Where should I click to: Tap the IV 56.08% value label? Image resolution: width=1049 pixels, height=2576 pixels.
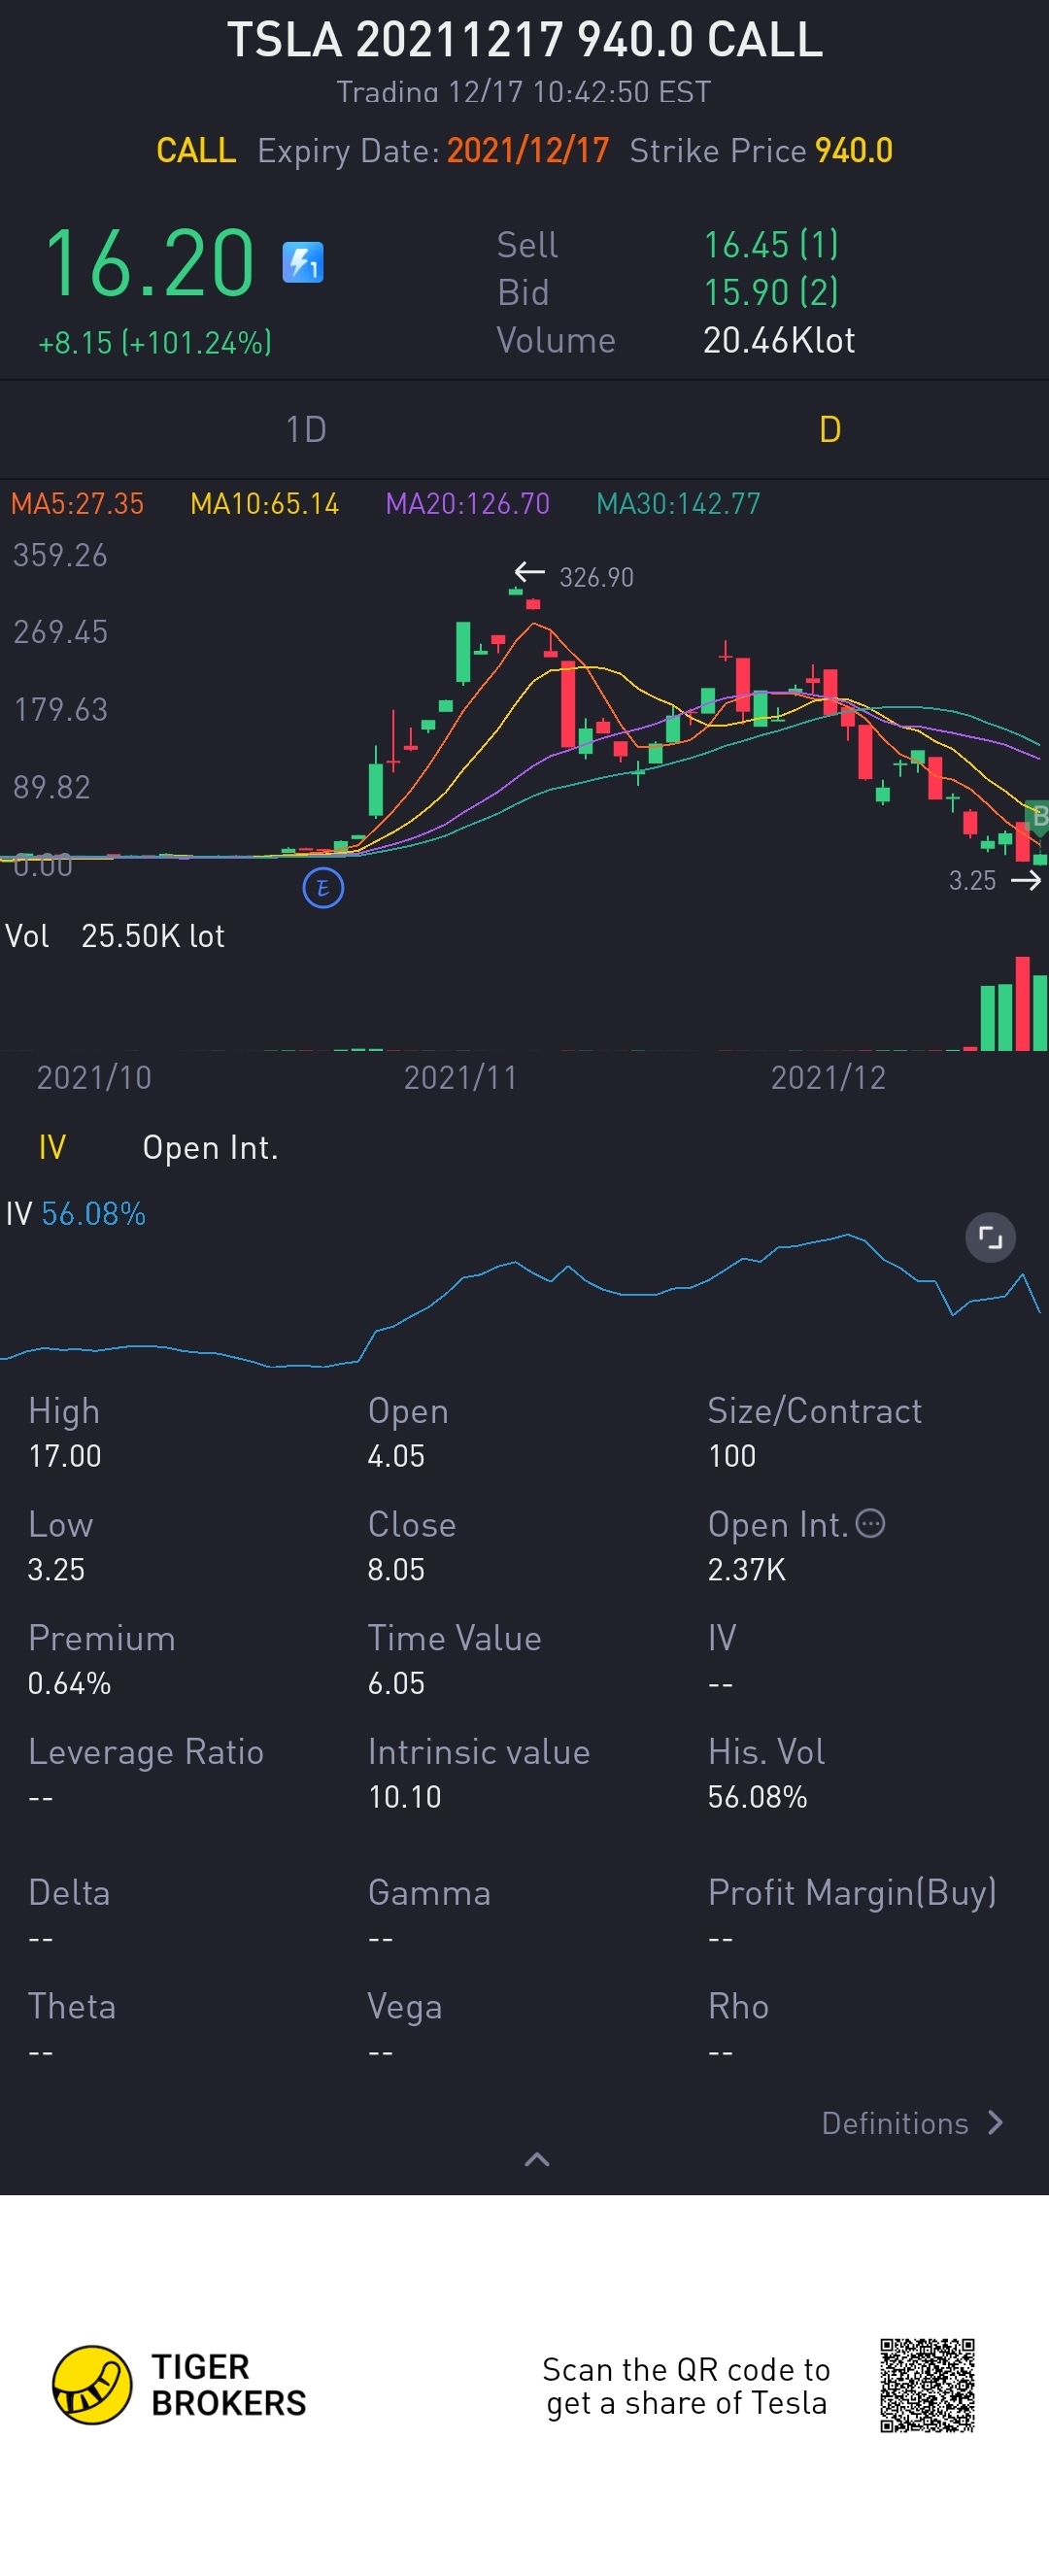click(x=76, y=1214)
